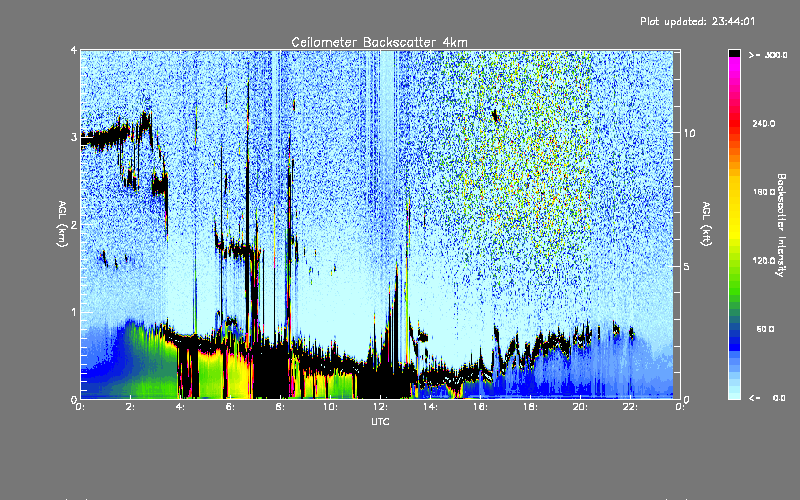Click the '<= 0.0' colorbar minimum label
The height and width of the screenshot is (500, 800).
pos(768,397)
